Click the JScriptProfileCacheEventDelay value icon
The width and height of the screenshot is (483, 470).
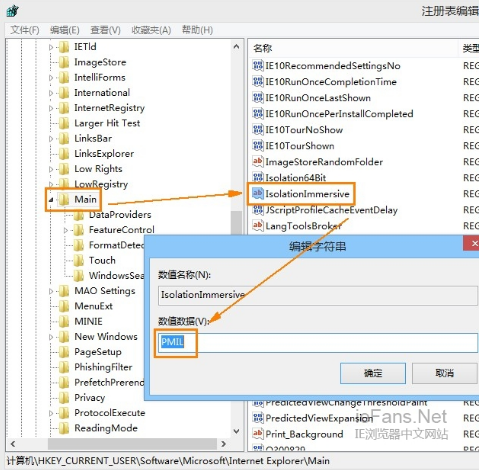(258, 210)
